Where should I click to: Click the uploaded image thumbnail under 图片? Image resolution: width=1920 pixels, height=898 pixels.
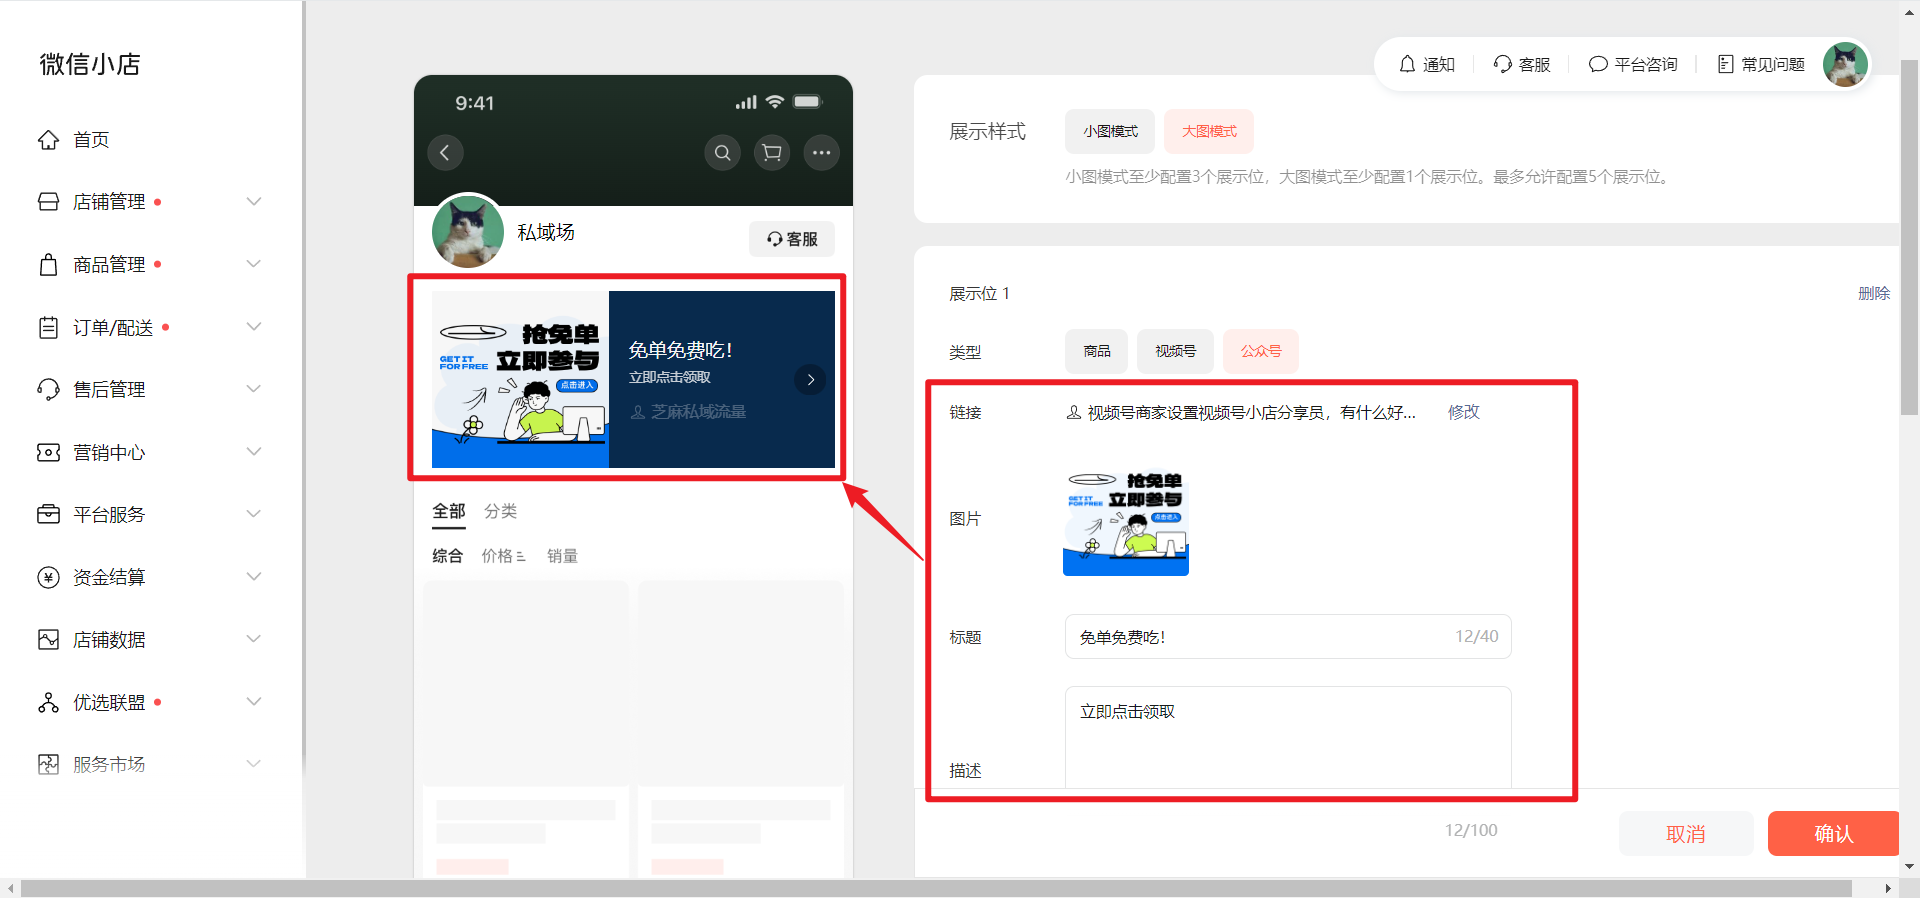(1126, 521)
